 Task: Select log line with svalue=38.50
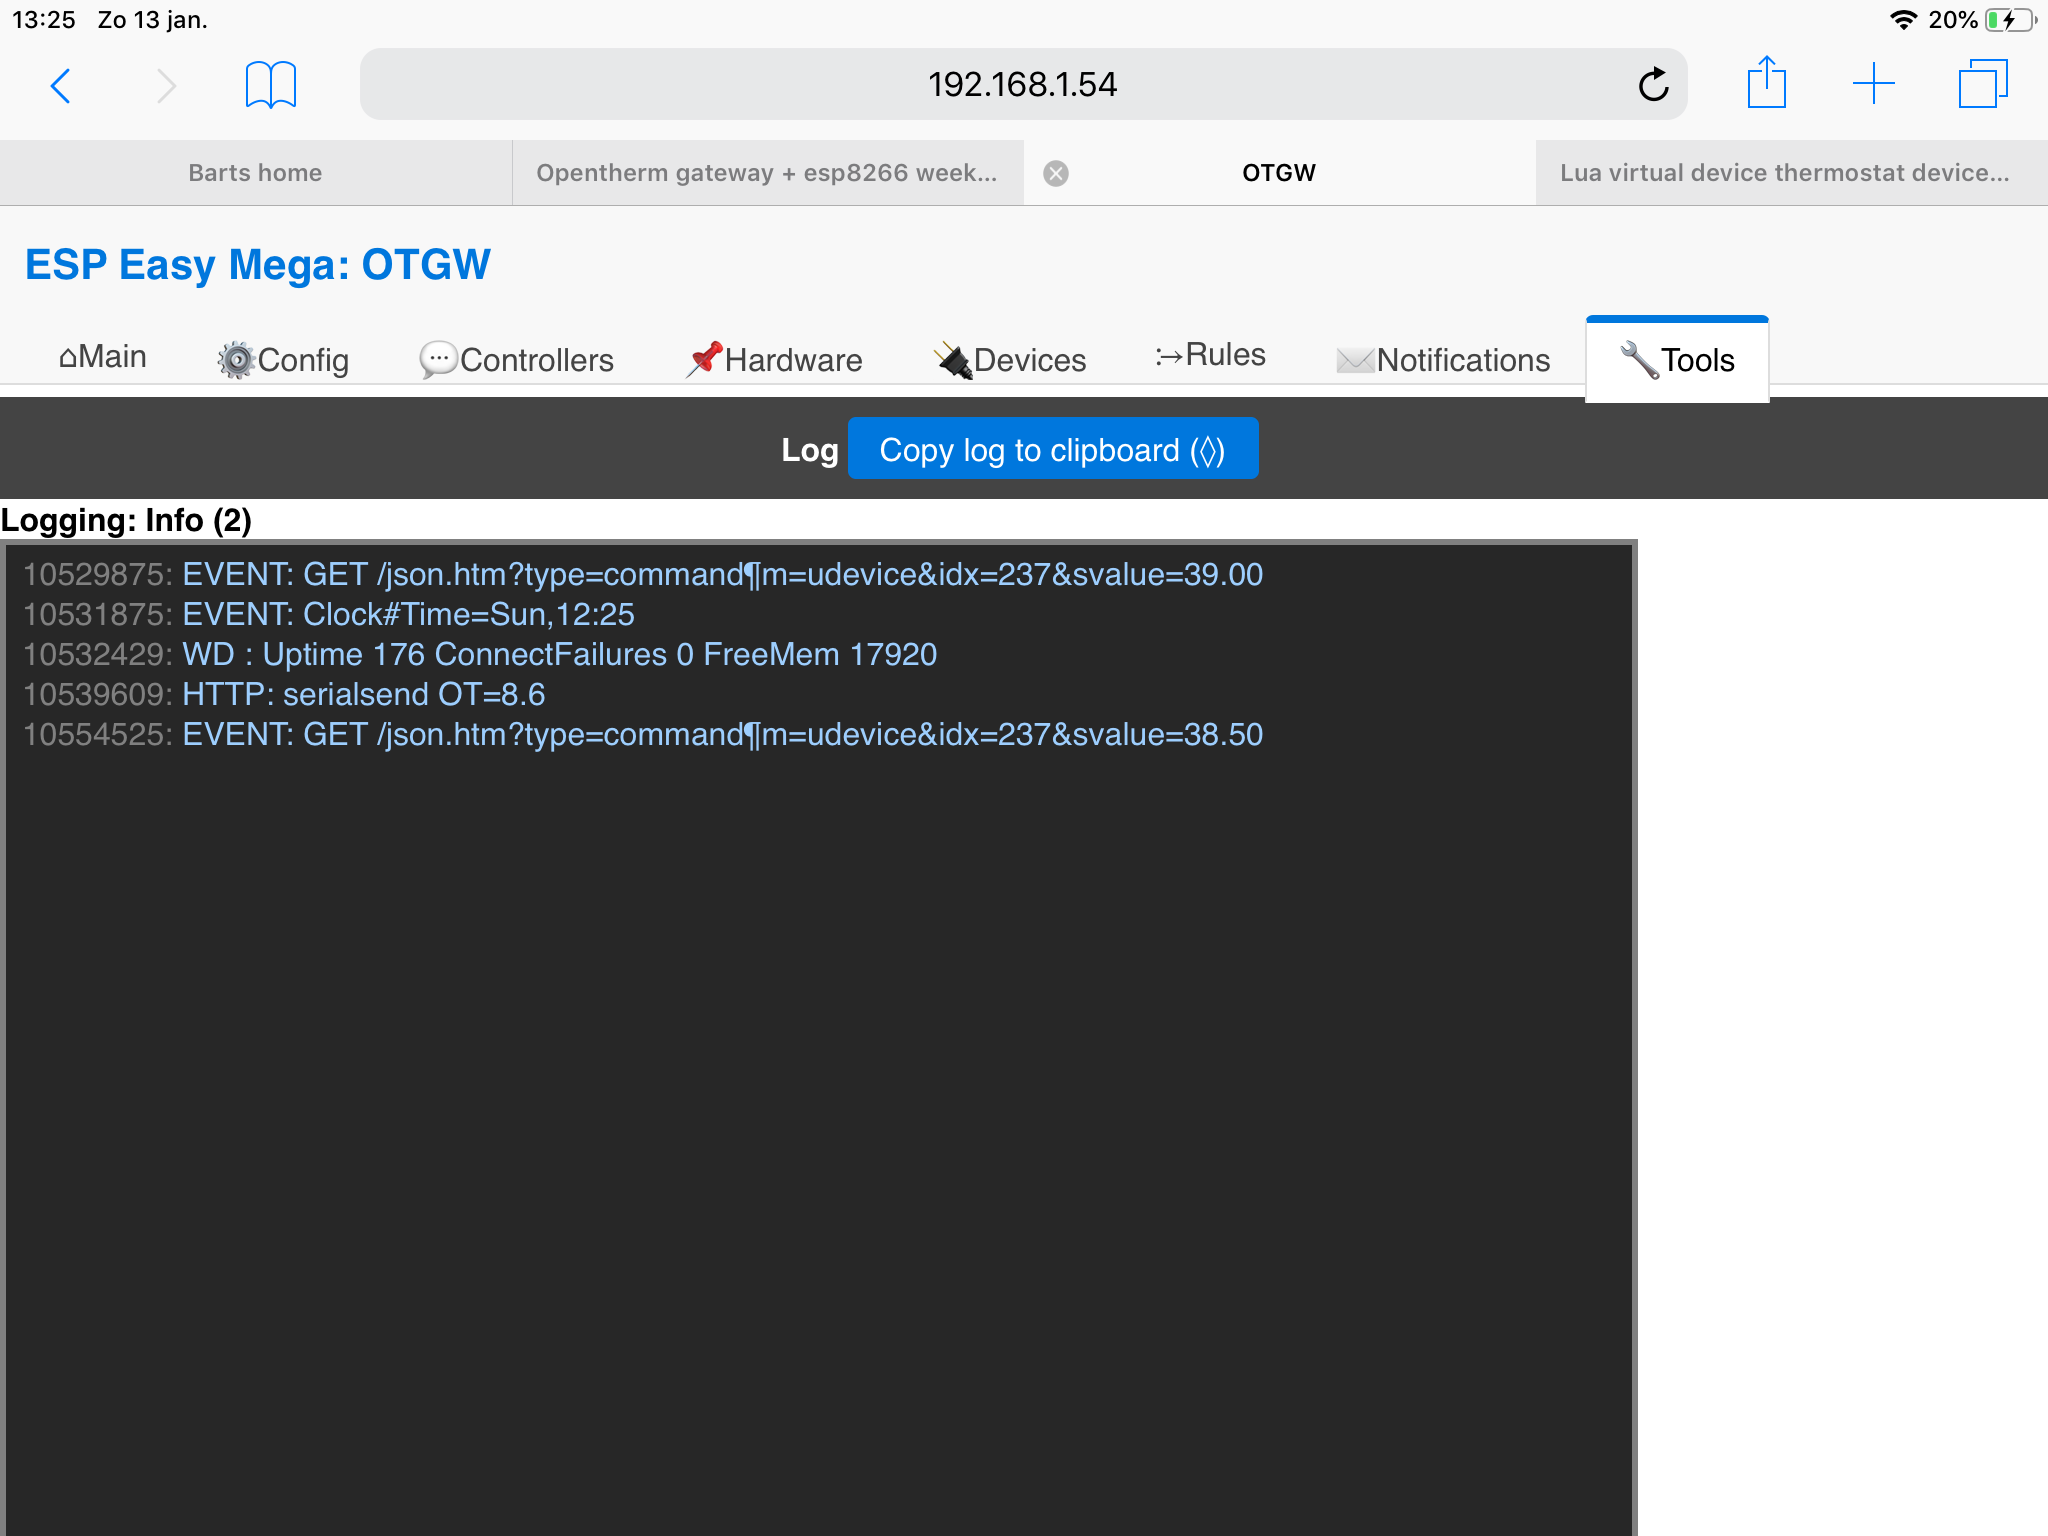[x=643, y=735]
